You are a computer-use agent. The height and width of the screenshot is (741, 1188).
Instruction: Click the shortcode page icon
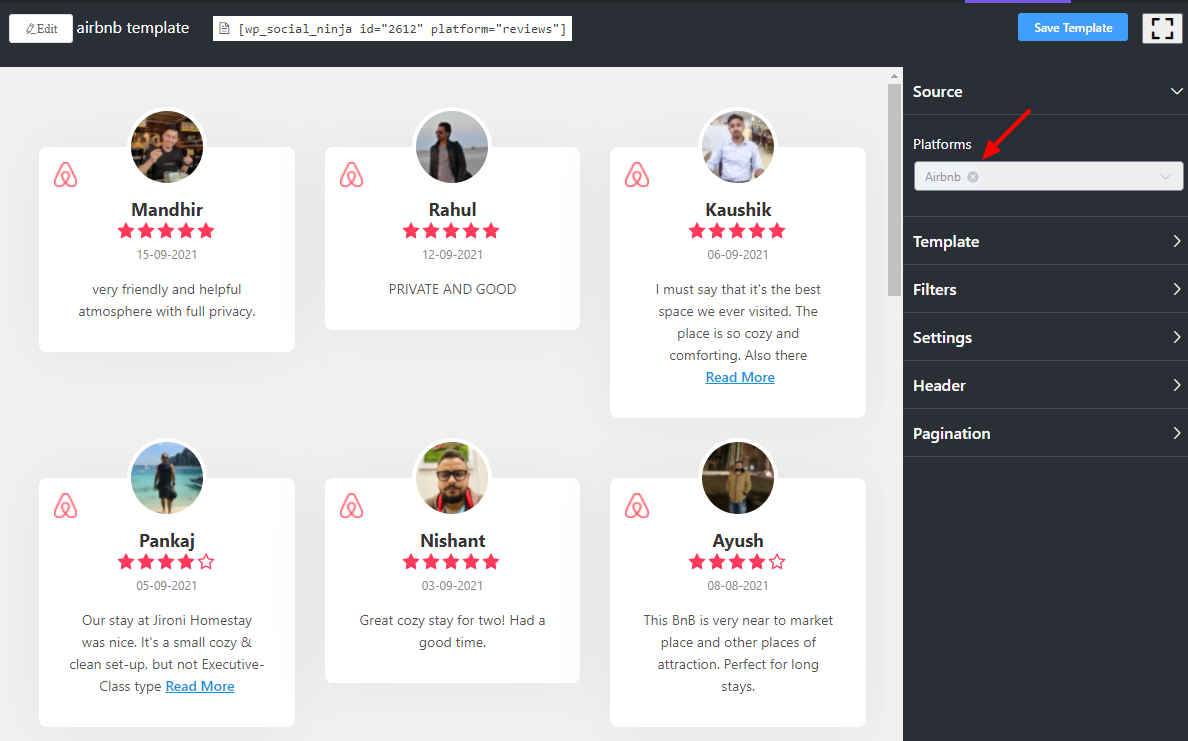point(224,28)
